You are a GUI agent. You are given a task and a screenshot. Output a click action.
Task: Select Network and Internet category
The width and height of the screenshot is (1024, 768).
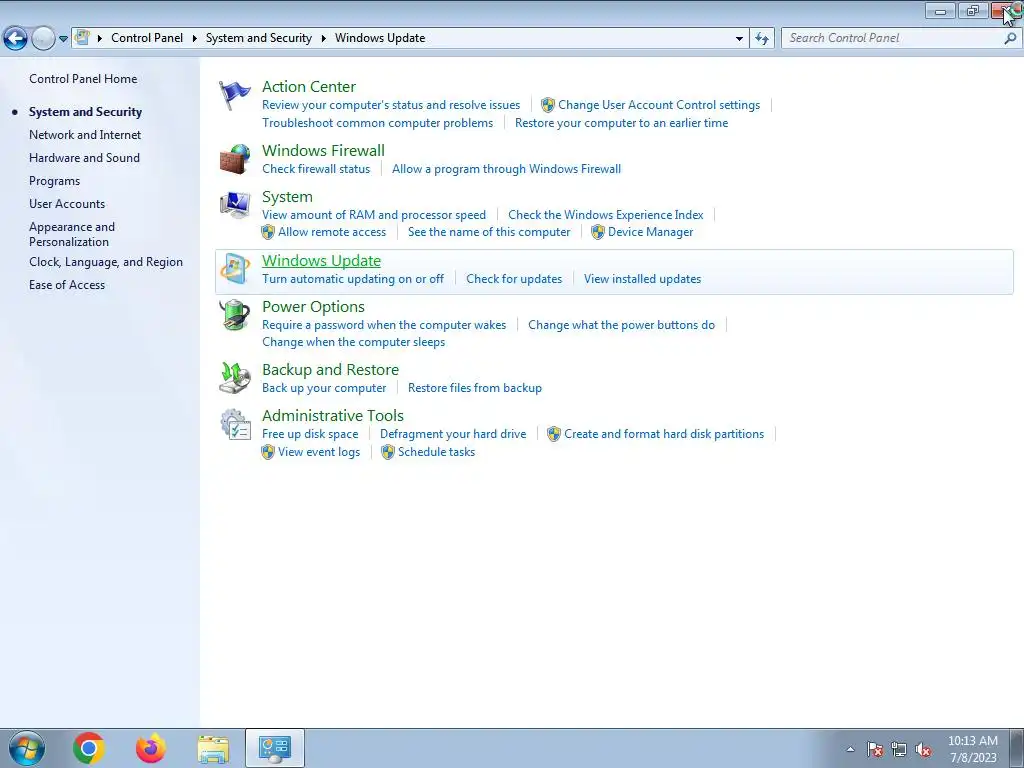(85, 135)
